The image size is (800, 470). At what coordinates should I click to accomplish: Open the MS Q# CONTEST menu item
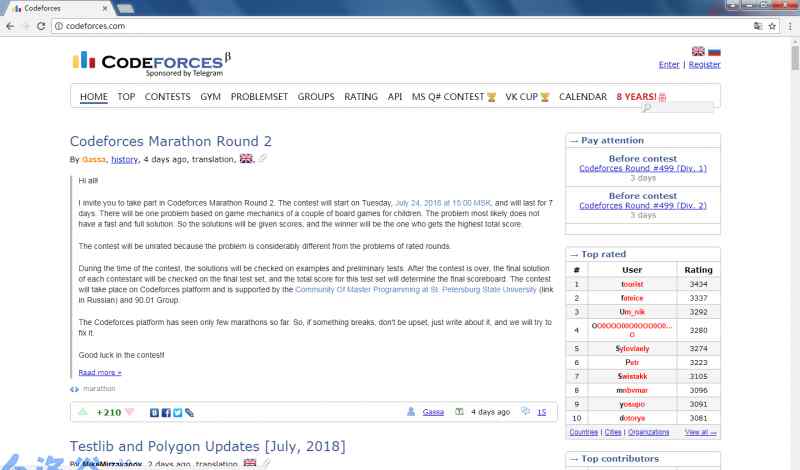(x=448, y=97)
